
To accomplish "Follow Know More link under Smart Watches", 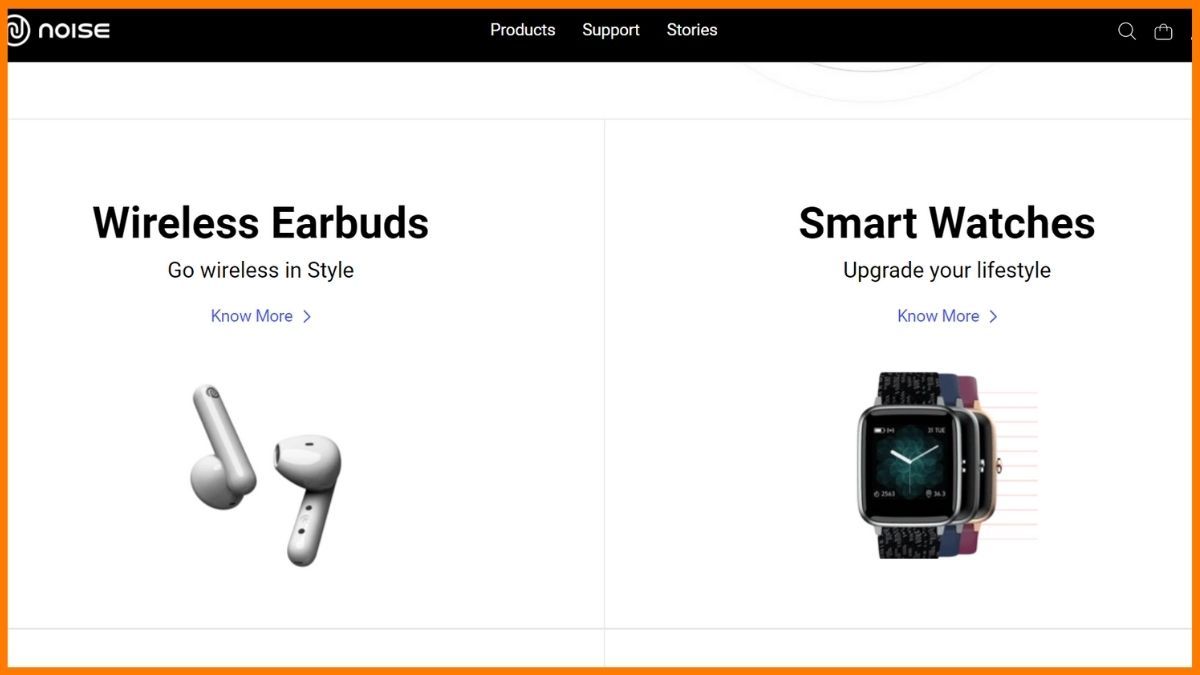I will click(x=938, y=316).
